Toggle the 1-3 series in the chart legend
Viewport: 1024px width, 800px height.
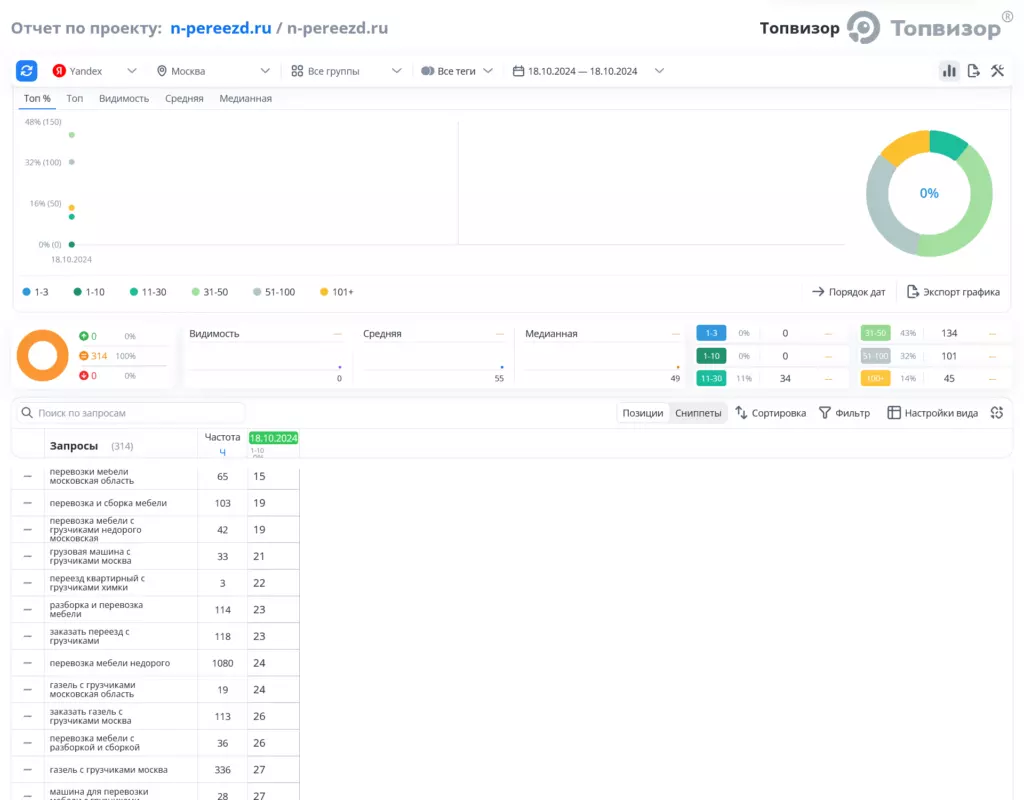pyautogui.click(x=35, y=292)
